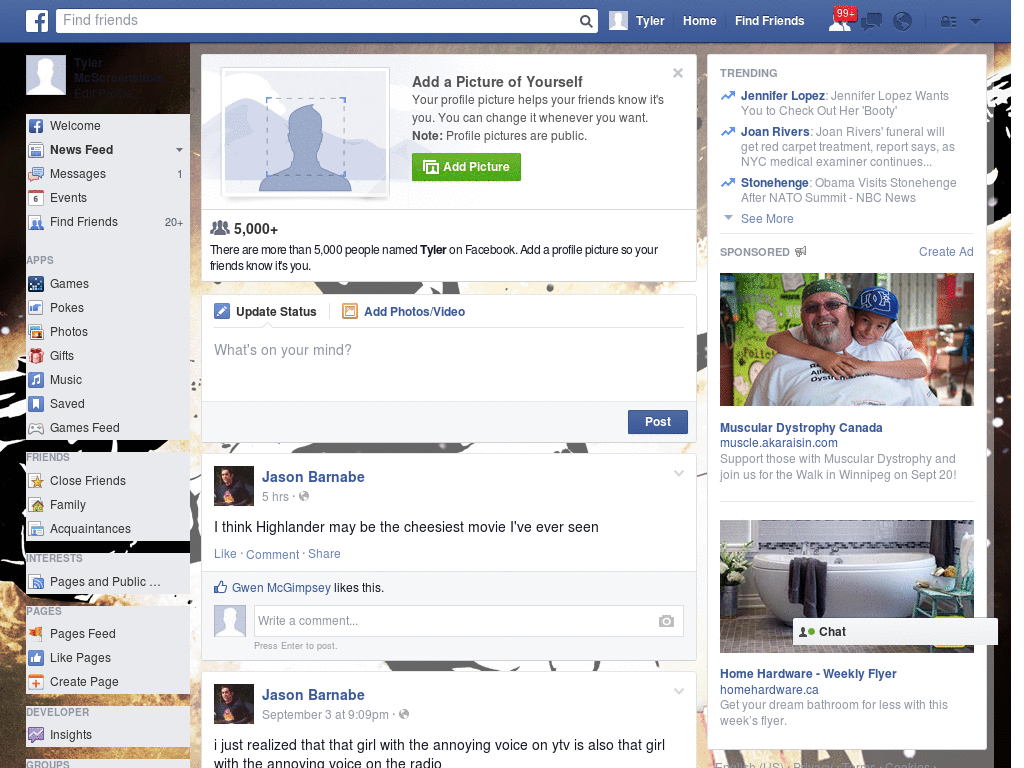Open Tyler profile in top bar
Viewport: 1024px width, 768px height.
(x=637, y=21)
